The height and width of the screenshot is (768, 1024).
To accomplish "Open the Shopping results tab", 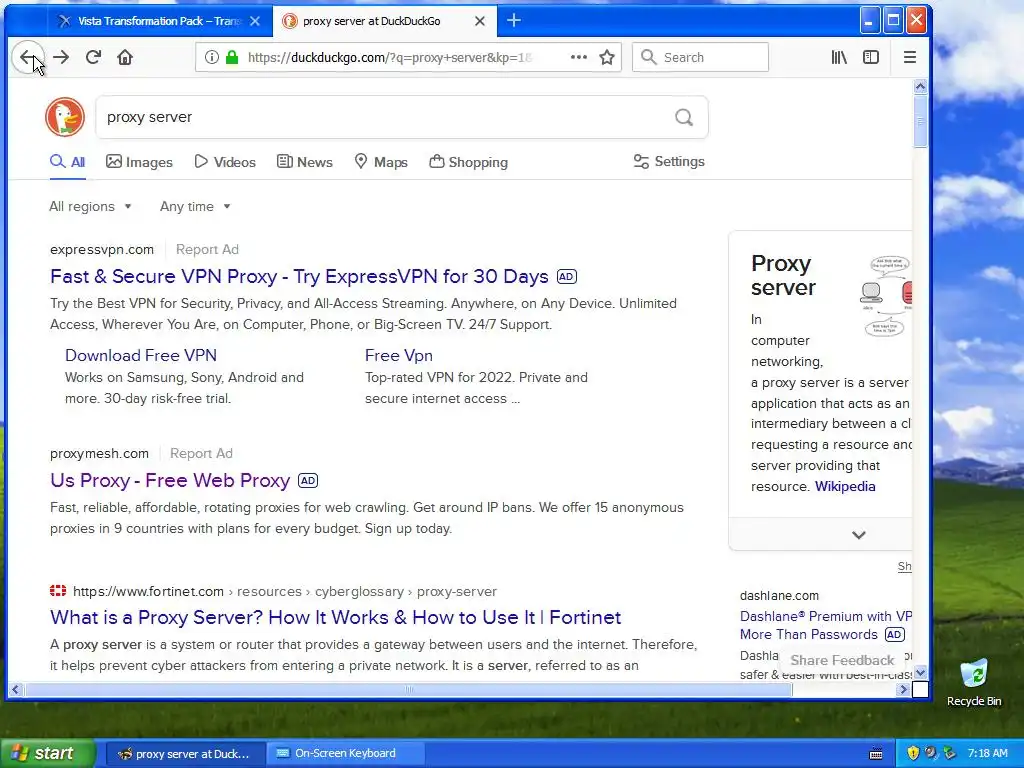I will point(468,162).
